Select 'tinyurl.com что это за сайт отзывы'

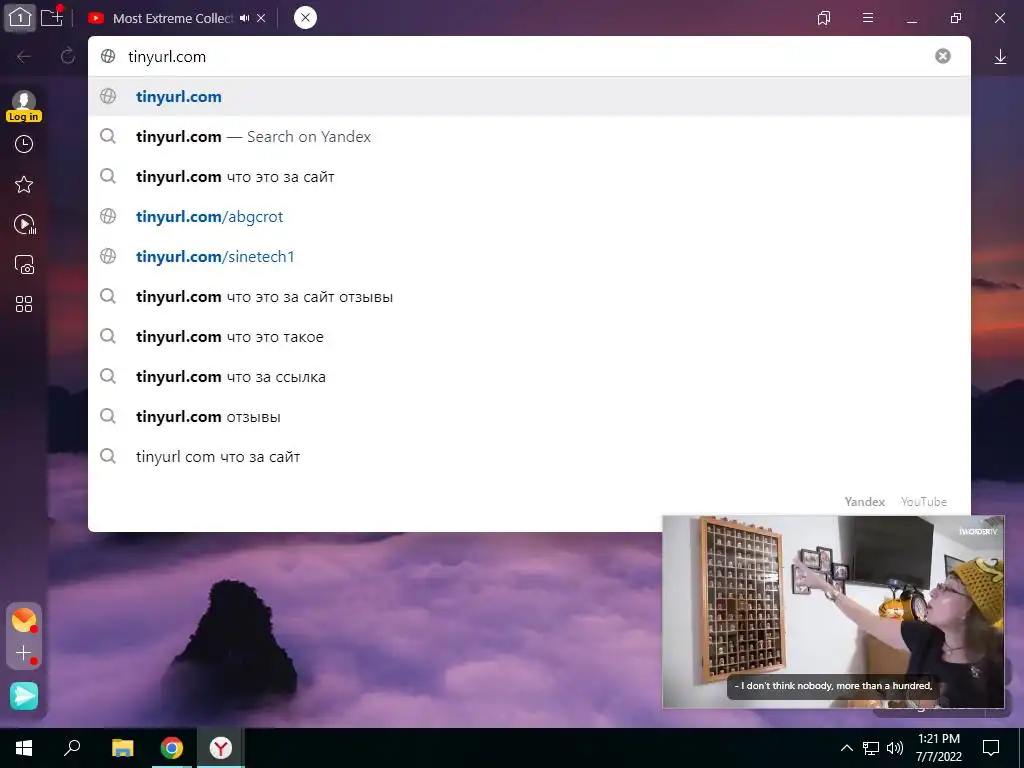pos(529,296)
